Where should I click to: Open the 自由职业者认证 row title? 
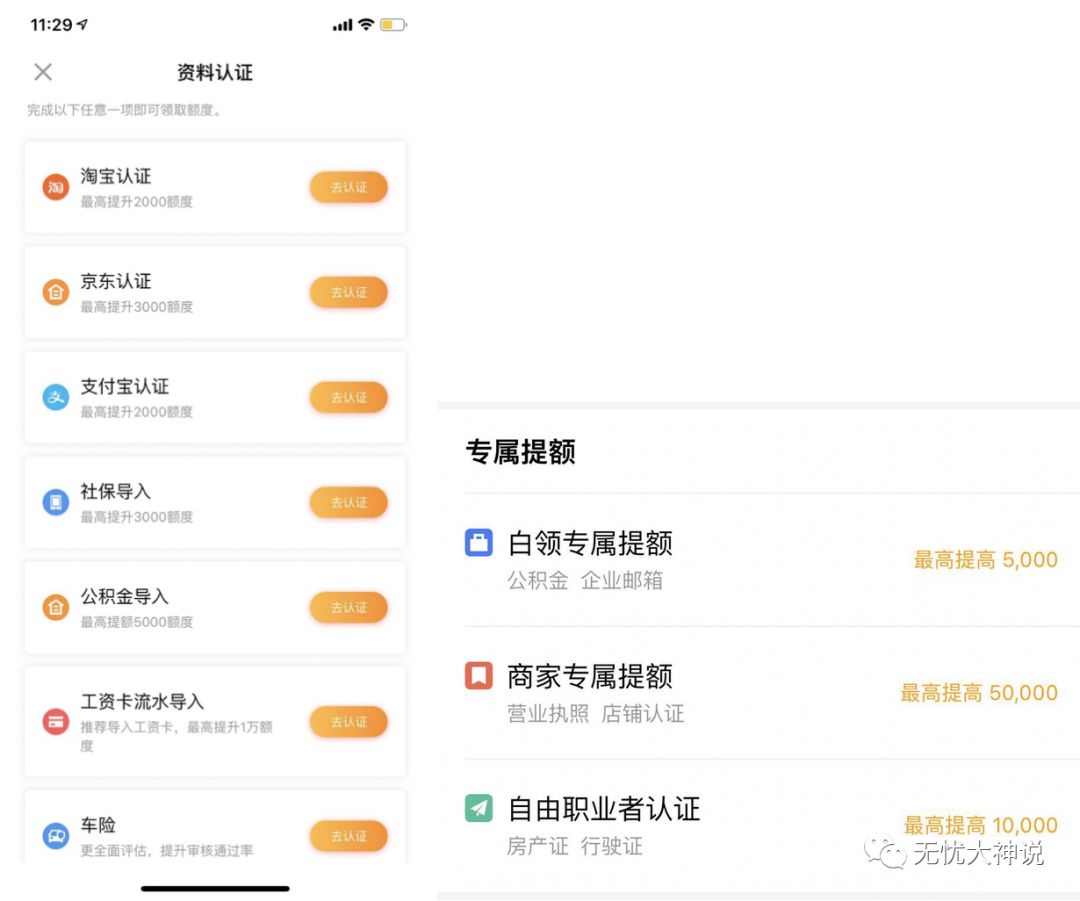(604, 809)
